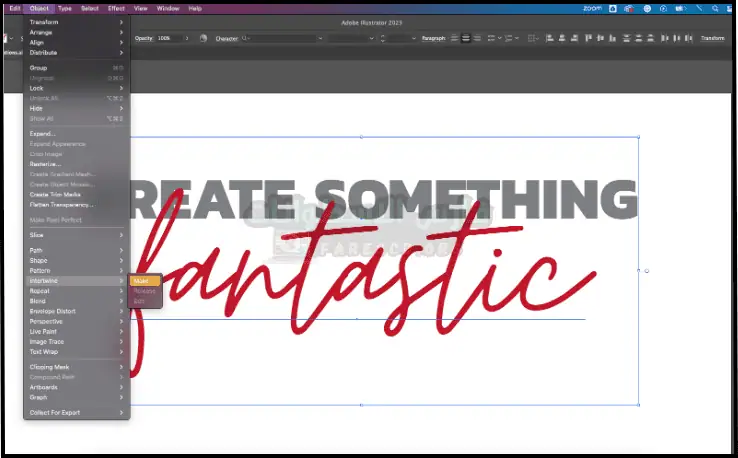Click the align center paragraph icon
Screen dimensions: 738x458
coord(466,38)
